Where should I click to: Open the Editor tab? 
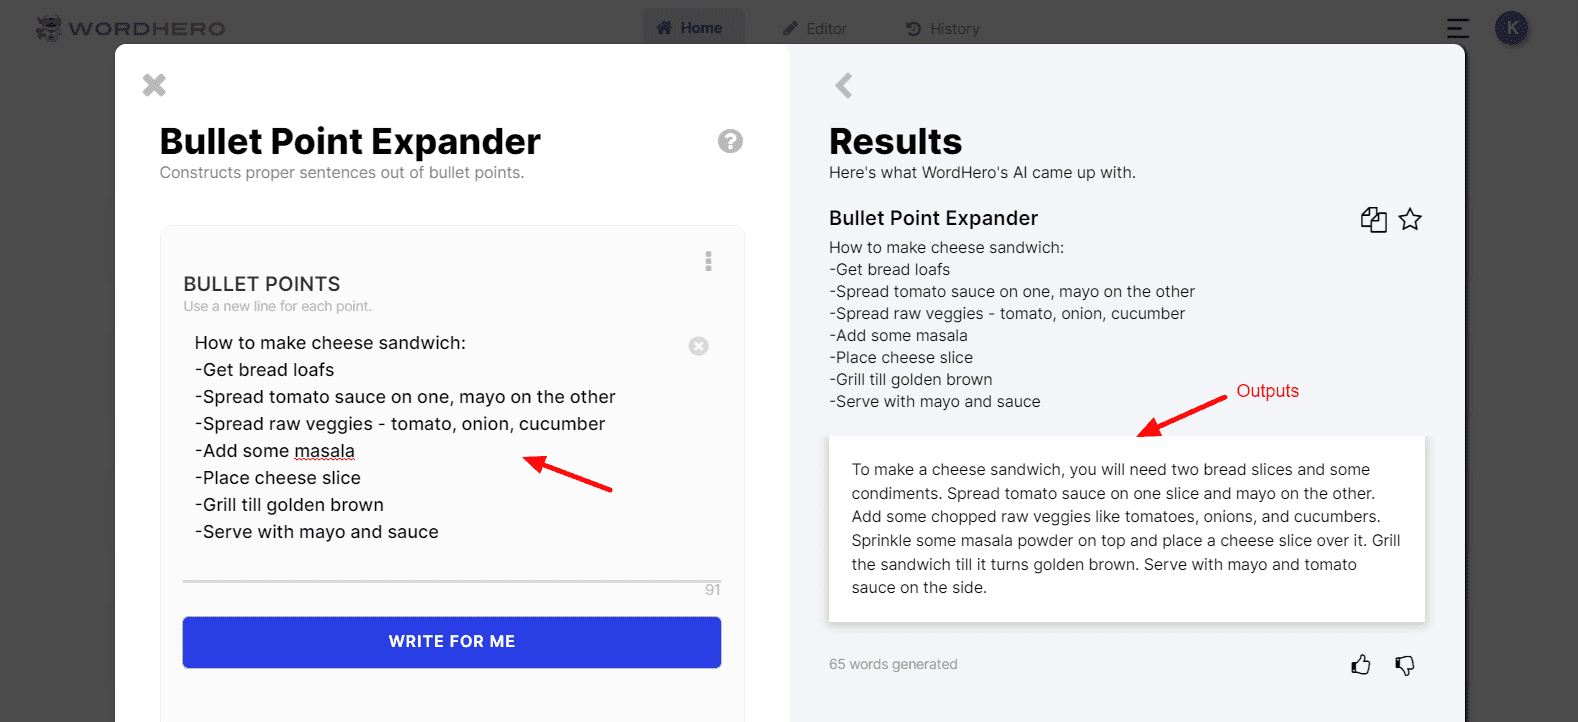pos(815,29)
